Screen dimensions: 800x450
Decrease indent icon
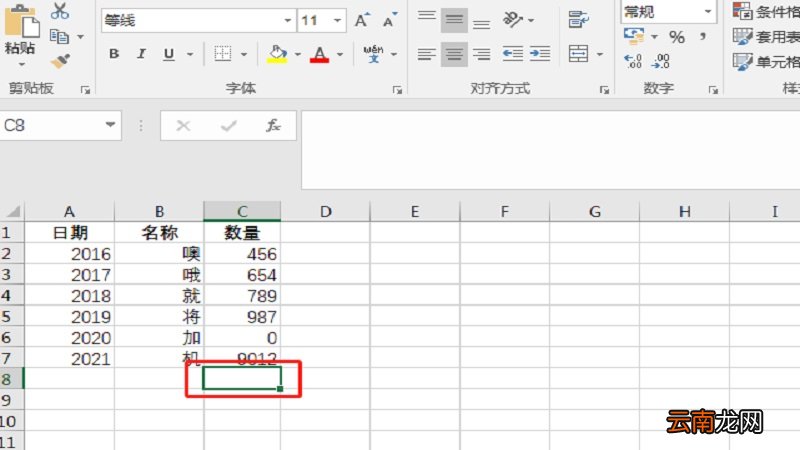[513, 54]
